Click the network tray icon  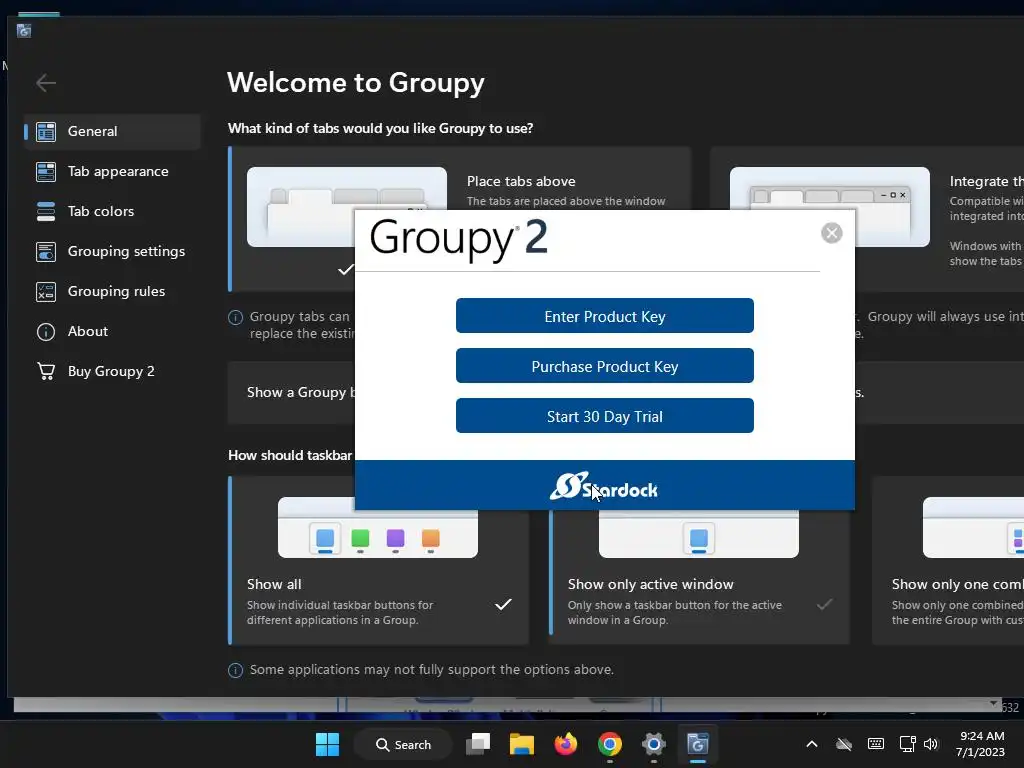coord(907,744)
